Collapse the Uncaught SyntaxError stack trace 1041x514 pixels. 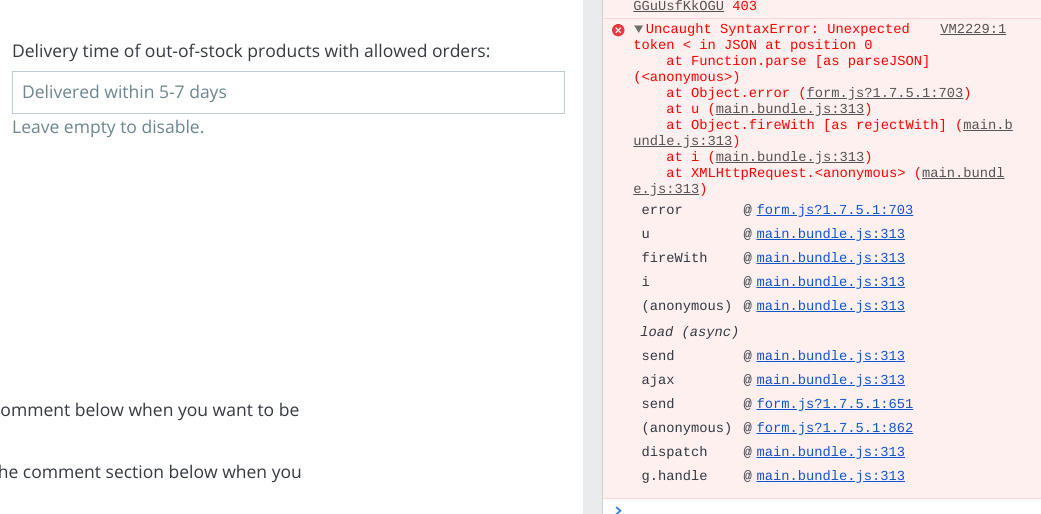click(639, 29)
